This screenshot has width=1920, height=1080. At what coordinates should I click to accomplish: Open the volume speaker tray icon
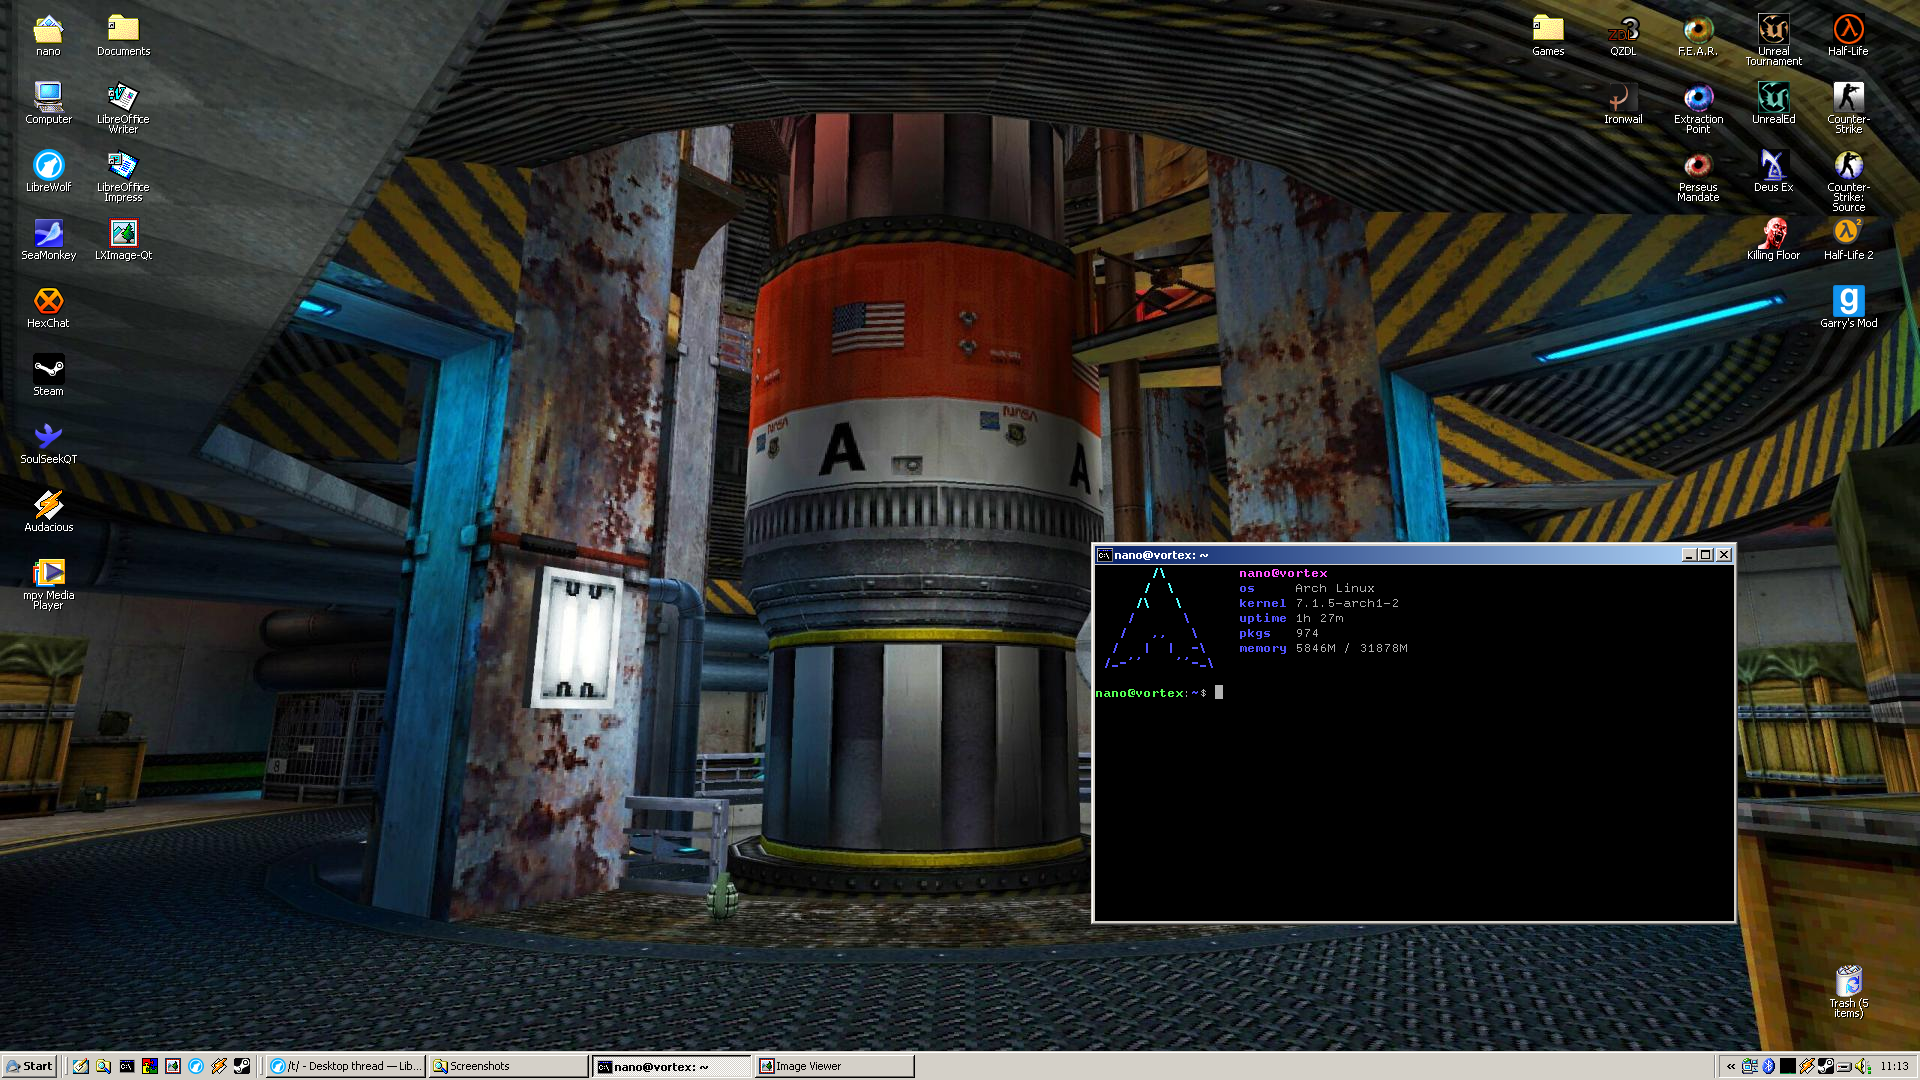tap(1863, 1066)
